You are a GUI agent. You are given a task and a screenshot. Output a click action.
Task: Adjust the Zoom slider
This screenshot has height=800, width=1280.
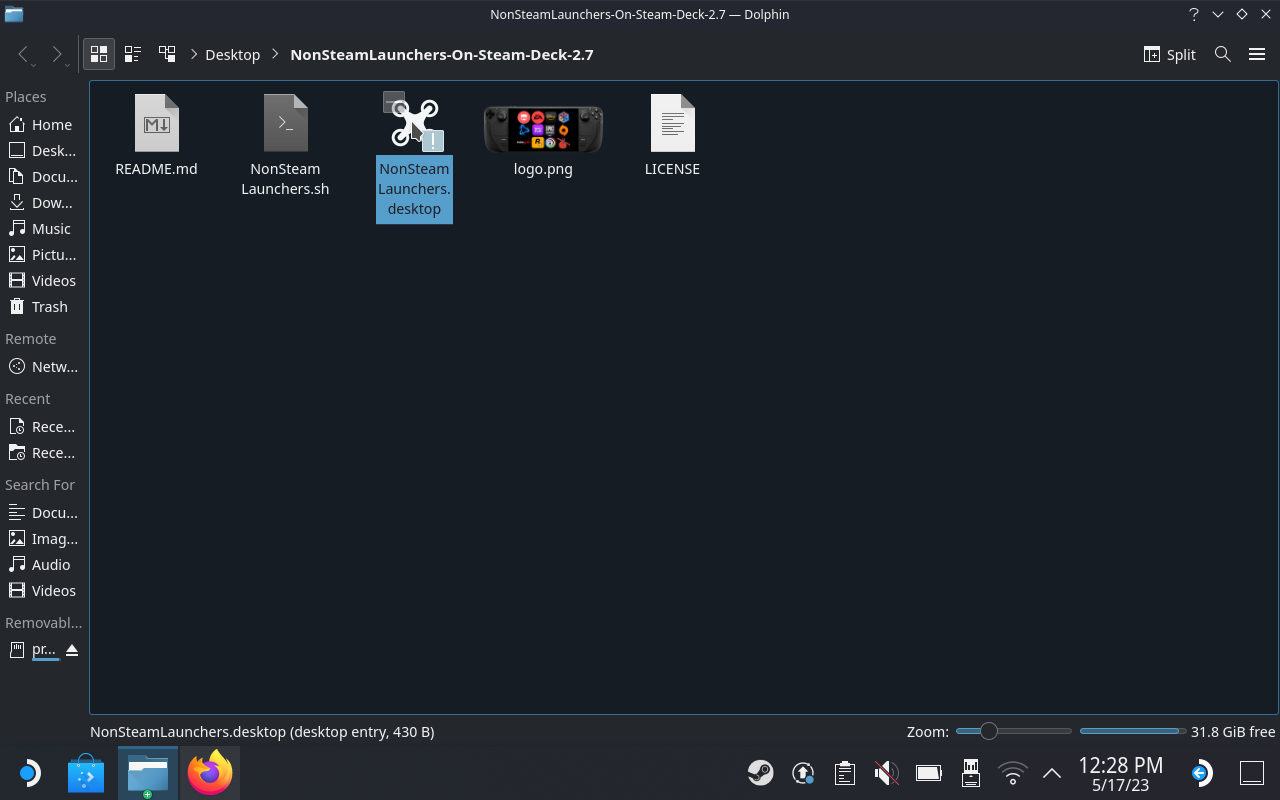(988, 731)
